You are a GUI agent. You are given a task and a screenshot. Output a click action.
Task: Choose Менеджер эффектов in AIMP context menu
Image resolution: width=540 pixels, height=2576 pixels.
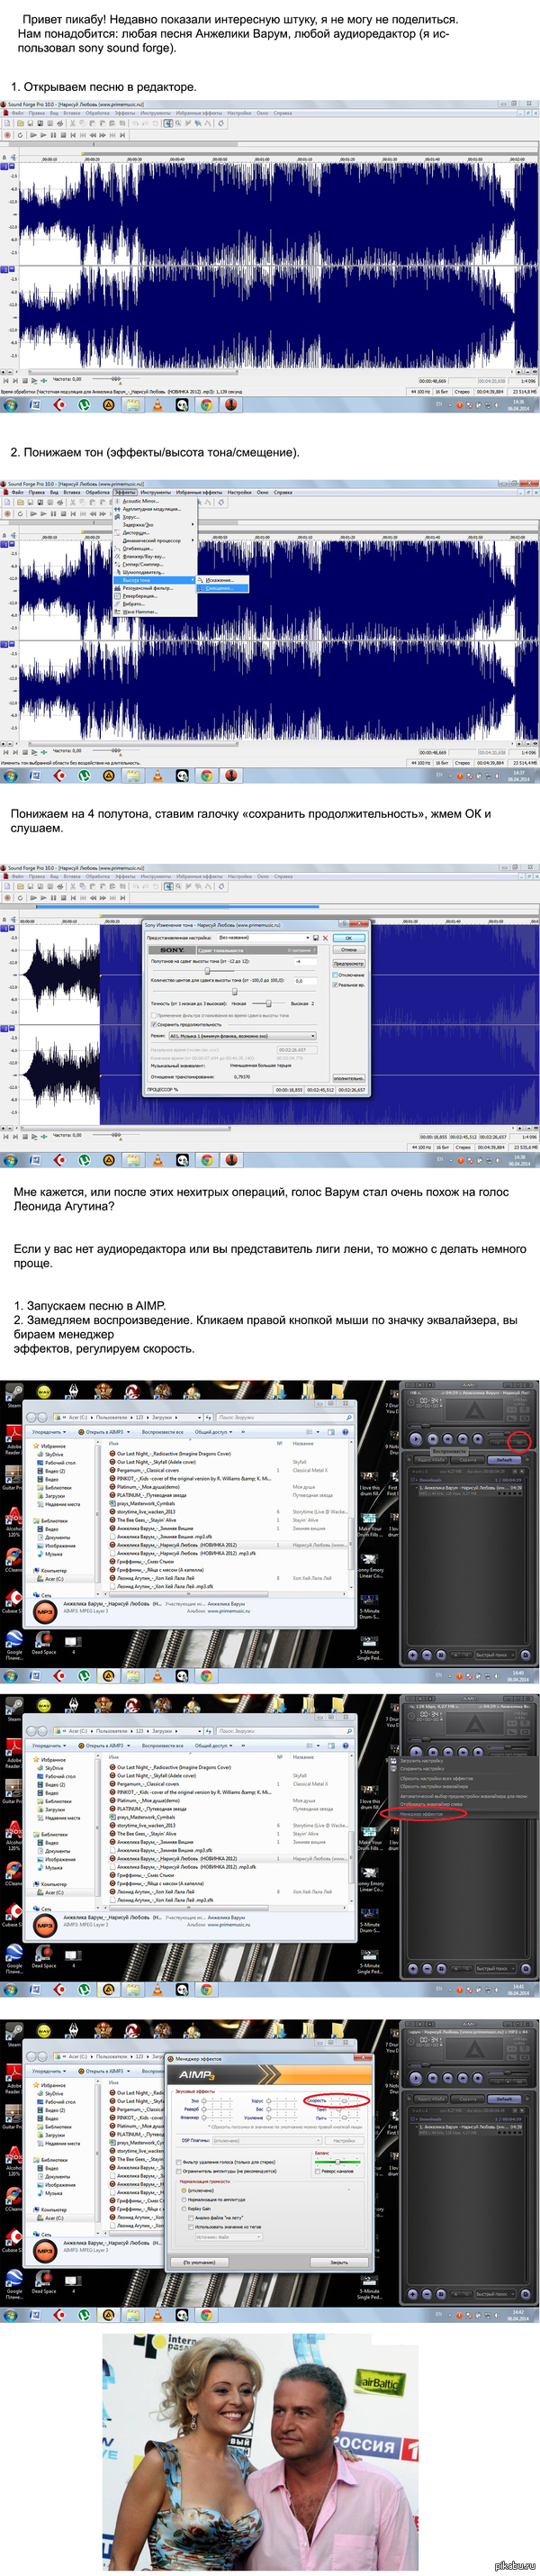(422, 1813)
